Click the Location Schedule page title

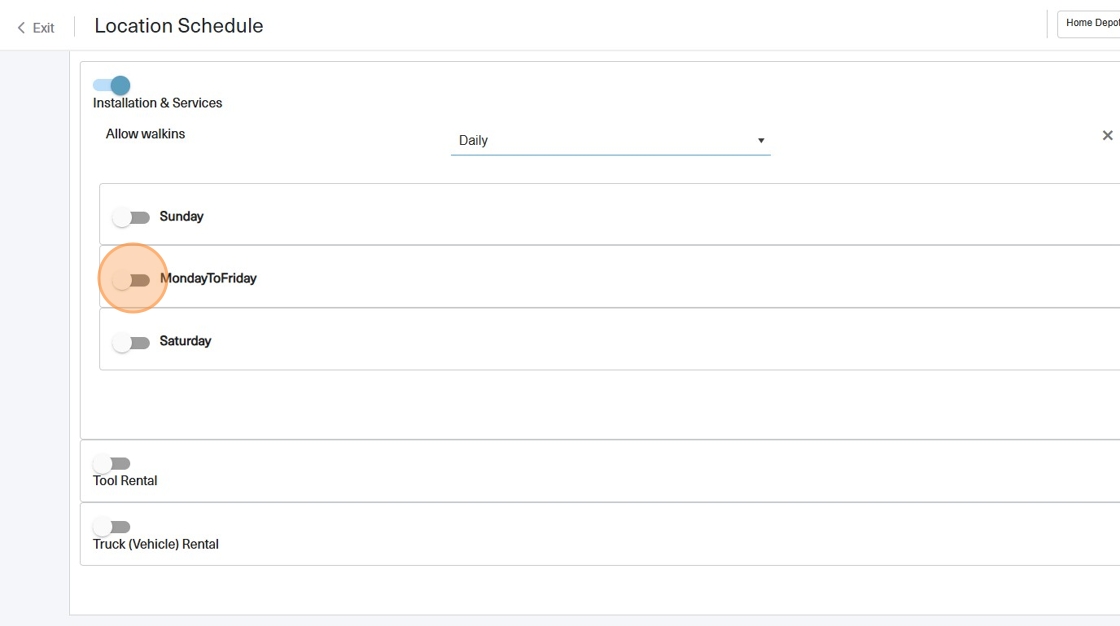[x=179, y=26]
